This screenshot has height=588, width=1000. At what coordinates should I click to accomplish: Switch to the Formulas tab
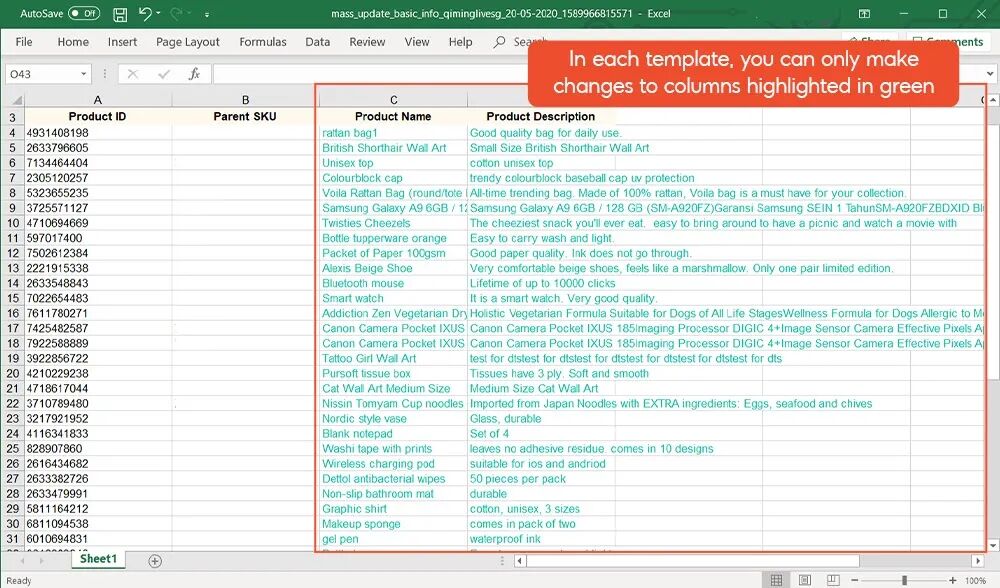coord(263,41)
